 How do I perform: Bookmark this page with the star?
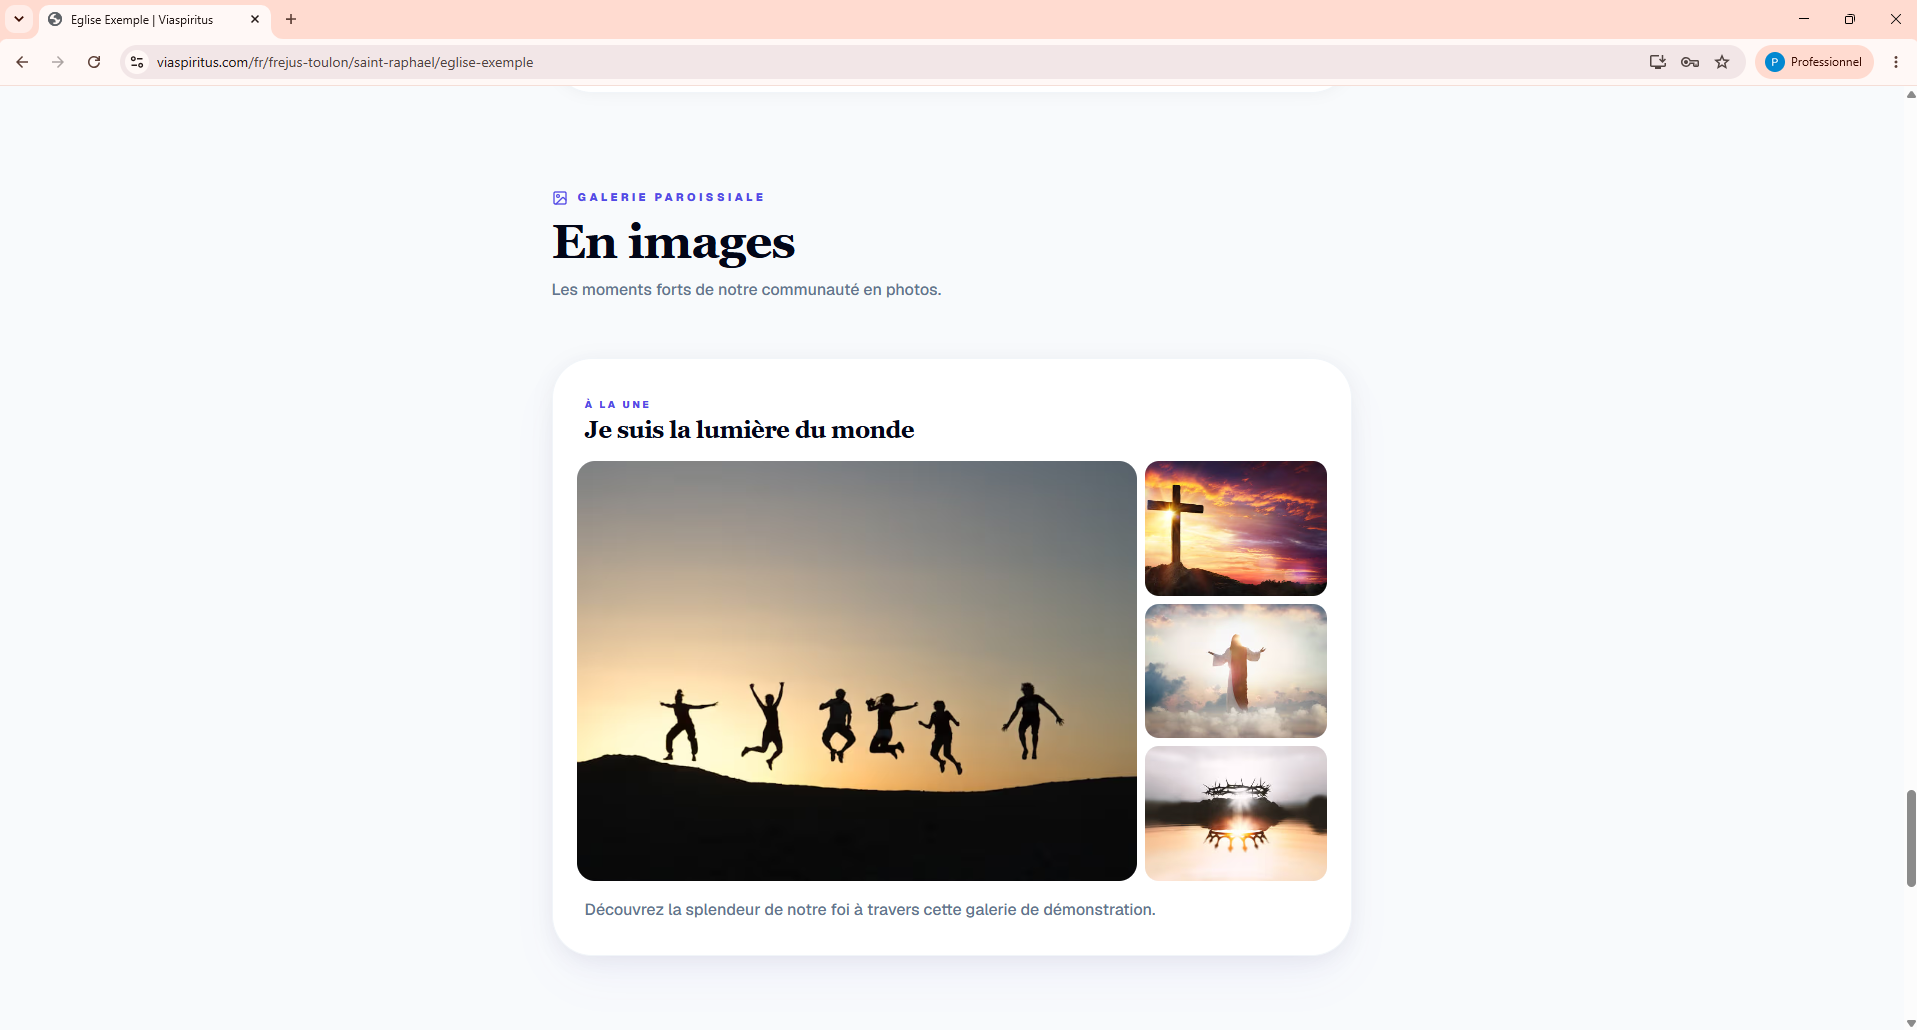coord(1722,62)
